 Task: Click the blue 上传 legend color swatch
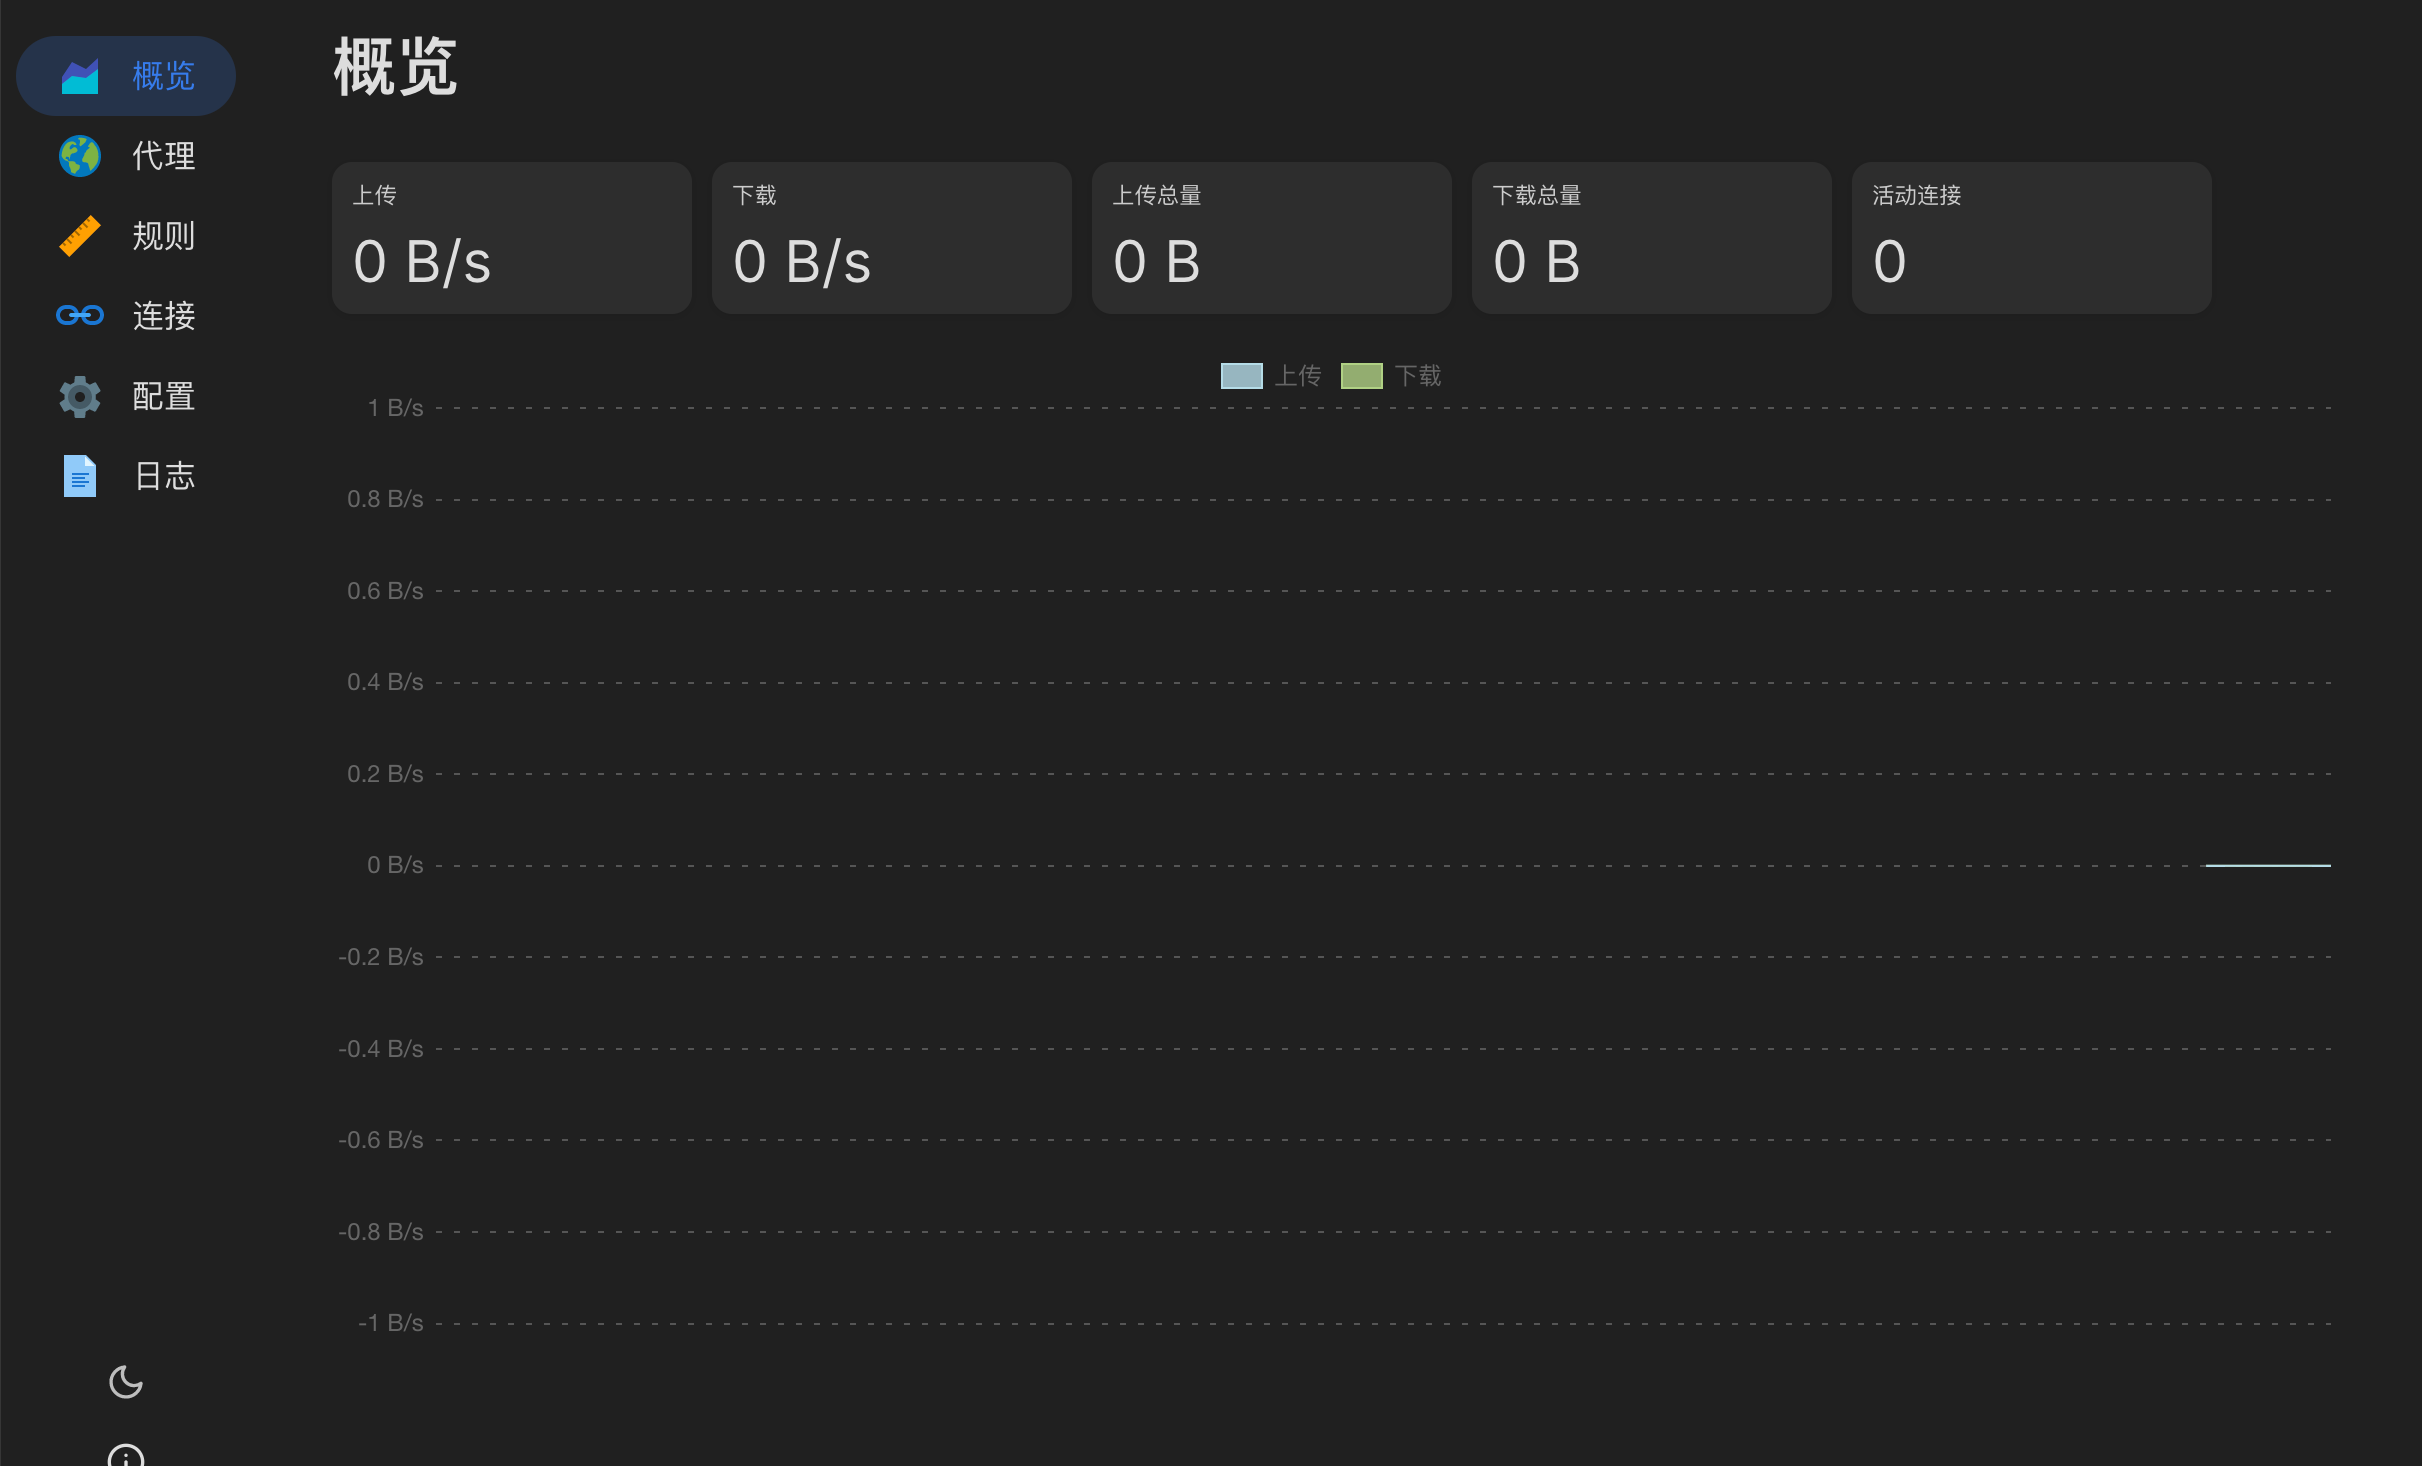point(1242,376)
